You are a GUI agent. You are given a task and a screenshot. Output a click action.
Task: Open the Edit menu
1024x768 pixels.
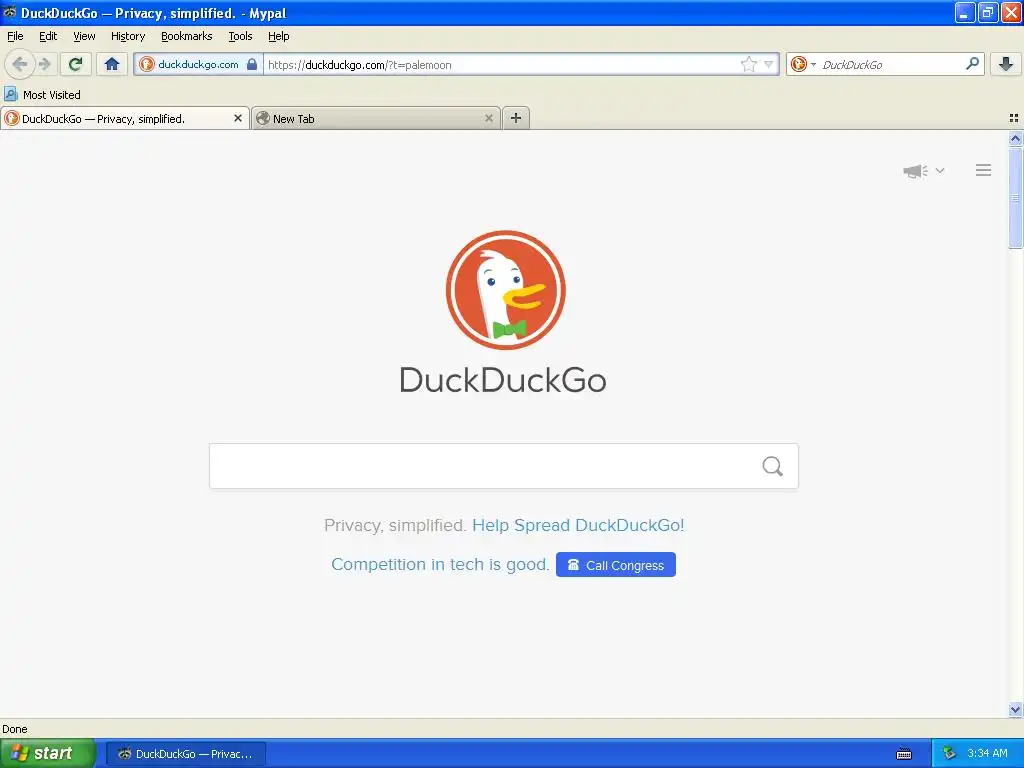pos(48,36)
